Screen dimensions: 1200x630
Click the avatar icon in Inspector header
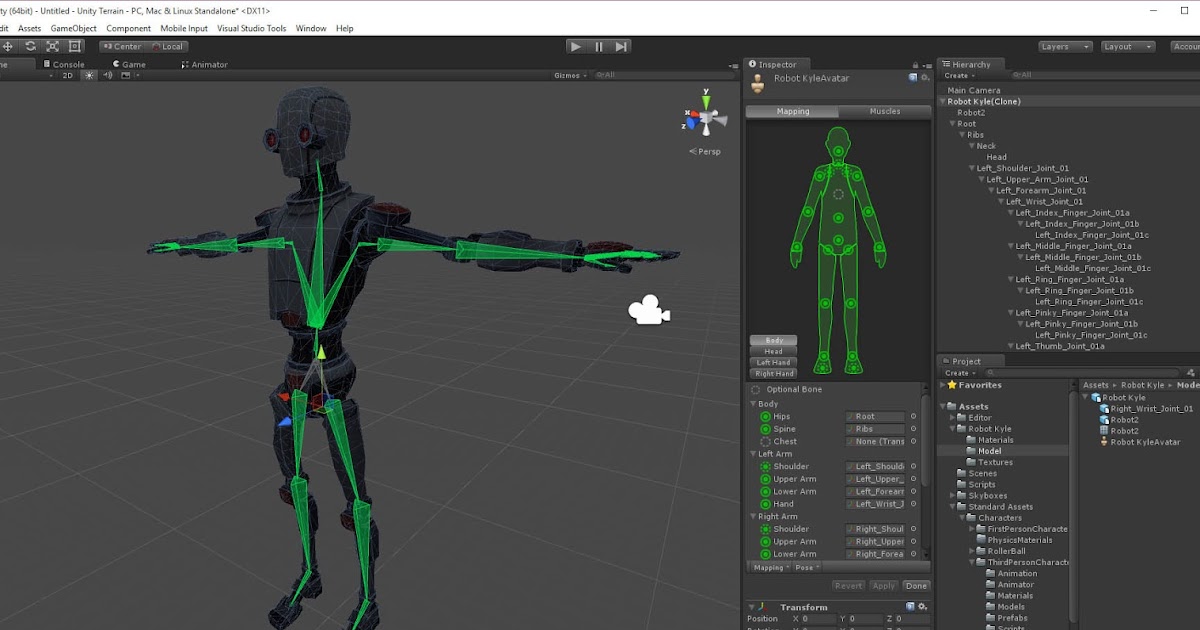(758, 82)
